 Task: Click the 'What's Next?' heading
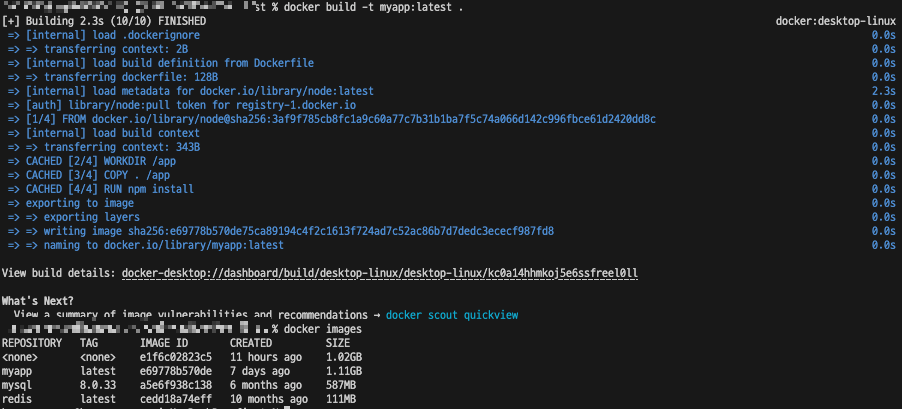pyautogui.click(x=38, y=301)
